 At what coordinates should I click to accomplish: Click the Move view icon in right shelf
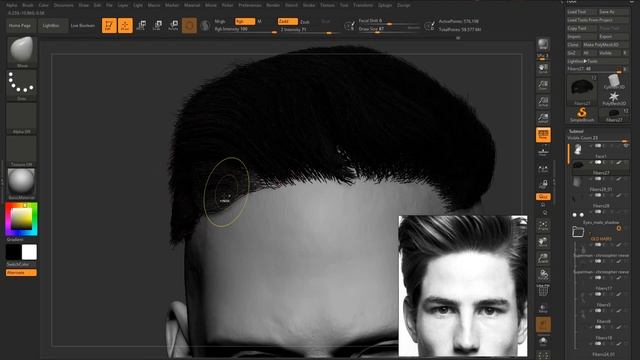[543, 242]
